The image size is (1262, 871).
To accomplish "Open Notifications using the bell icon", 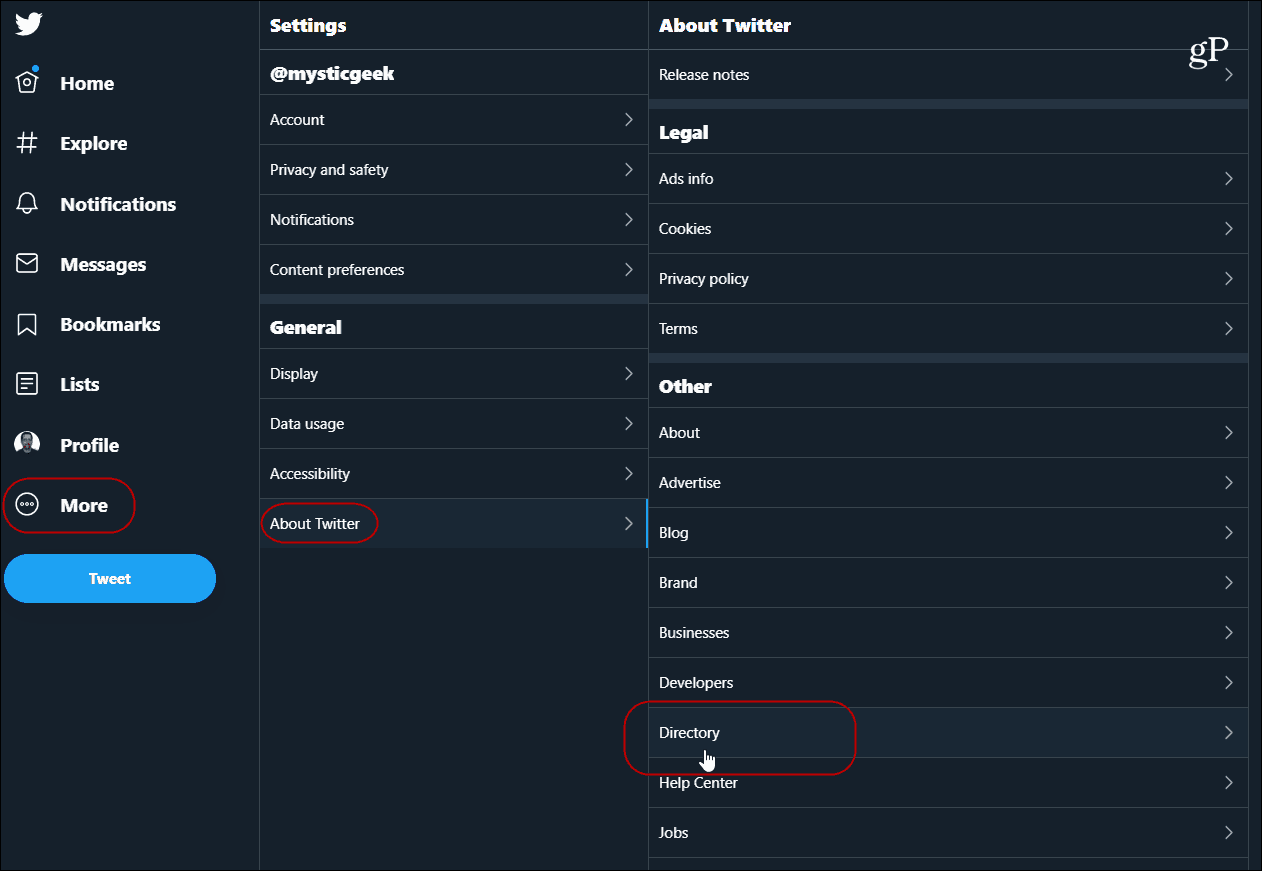I will (27, 204).
